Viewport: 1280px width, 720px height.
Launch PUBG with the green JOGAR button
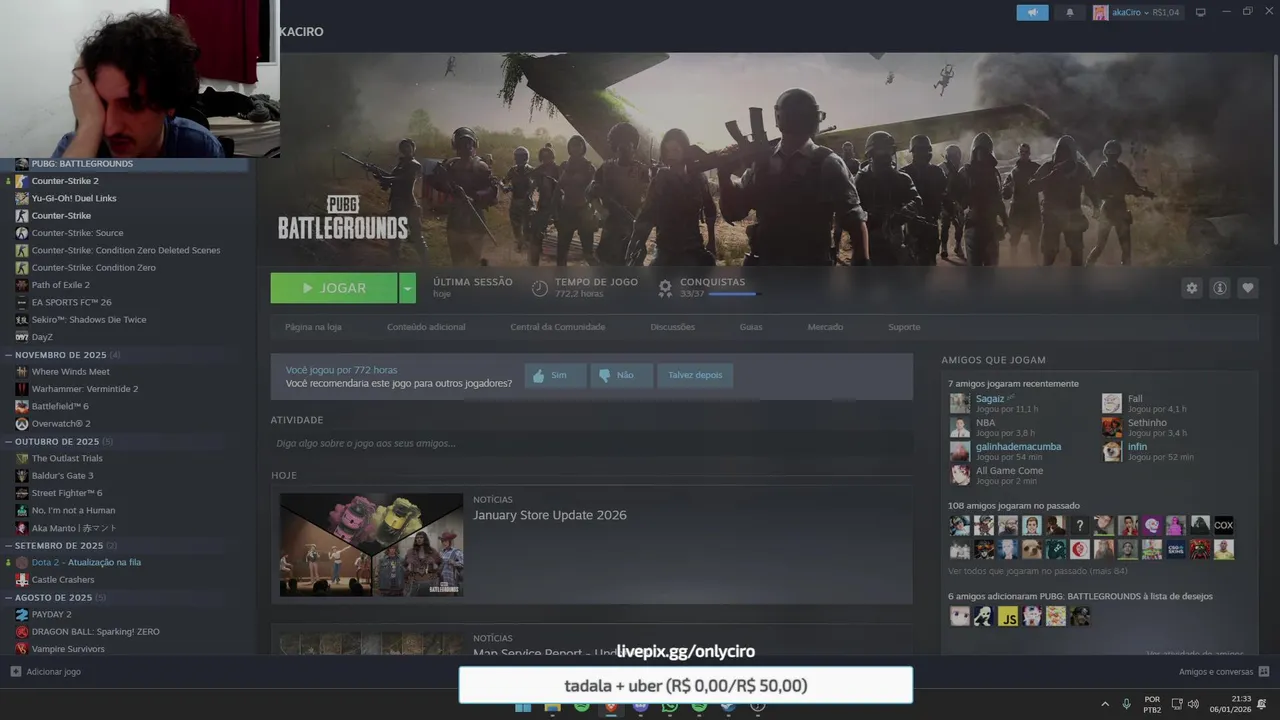(x=334, y=288)
